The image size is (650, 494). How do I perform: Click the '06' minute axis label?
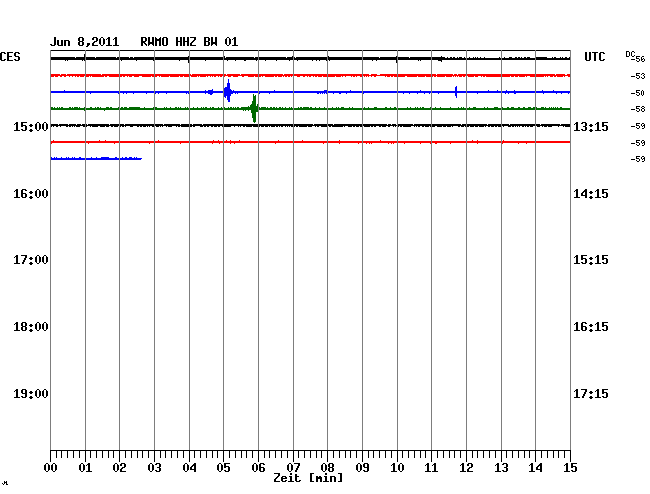click(258, 468)
